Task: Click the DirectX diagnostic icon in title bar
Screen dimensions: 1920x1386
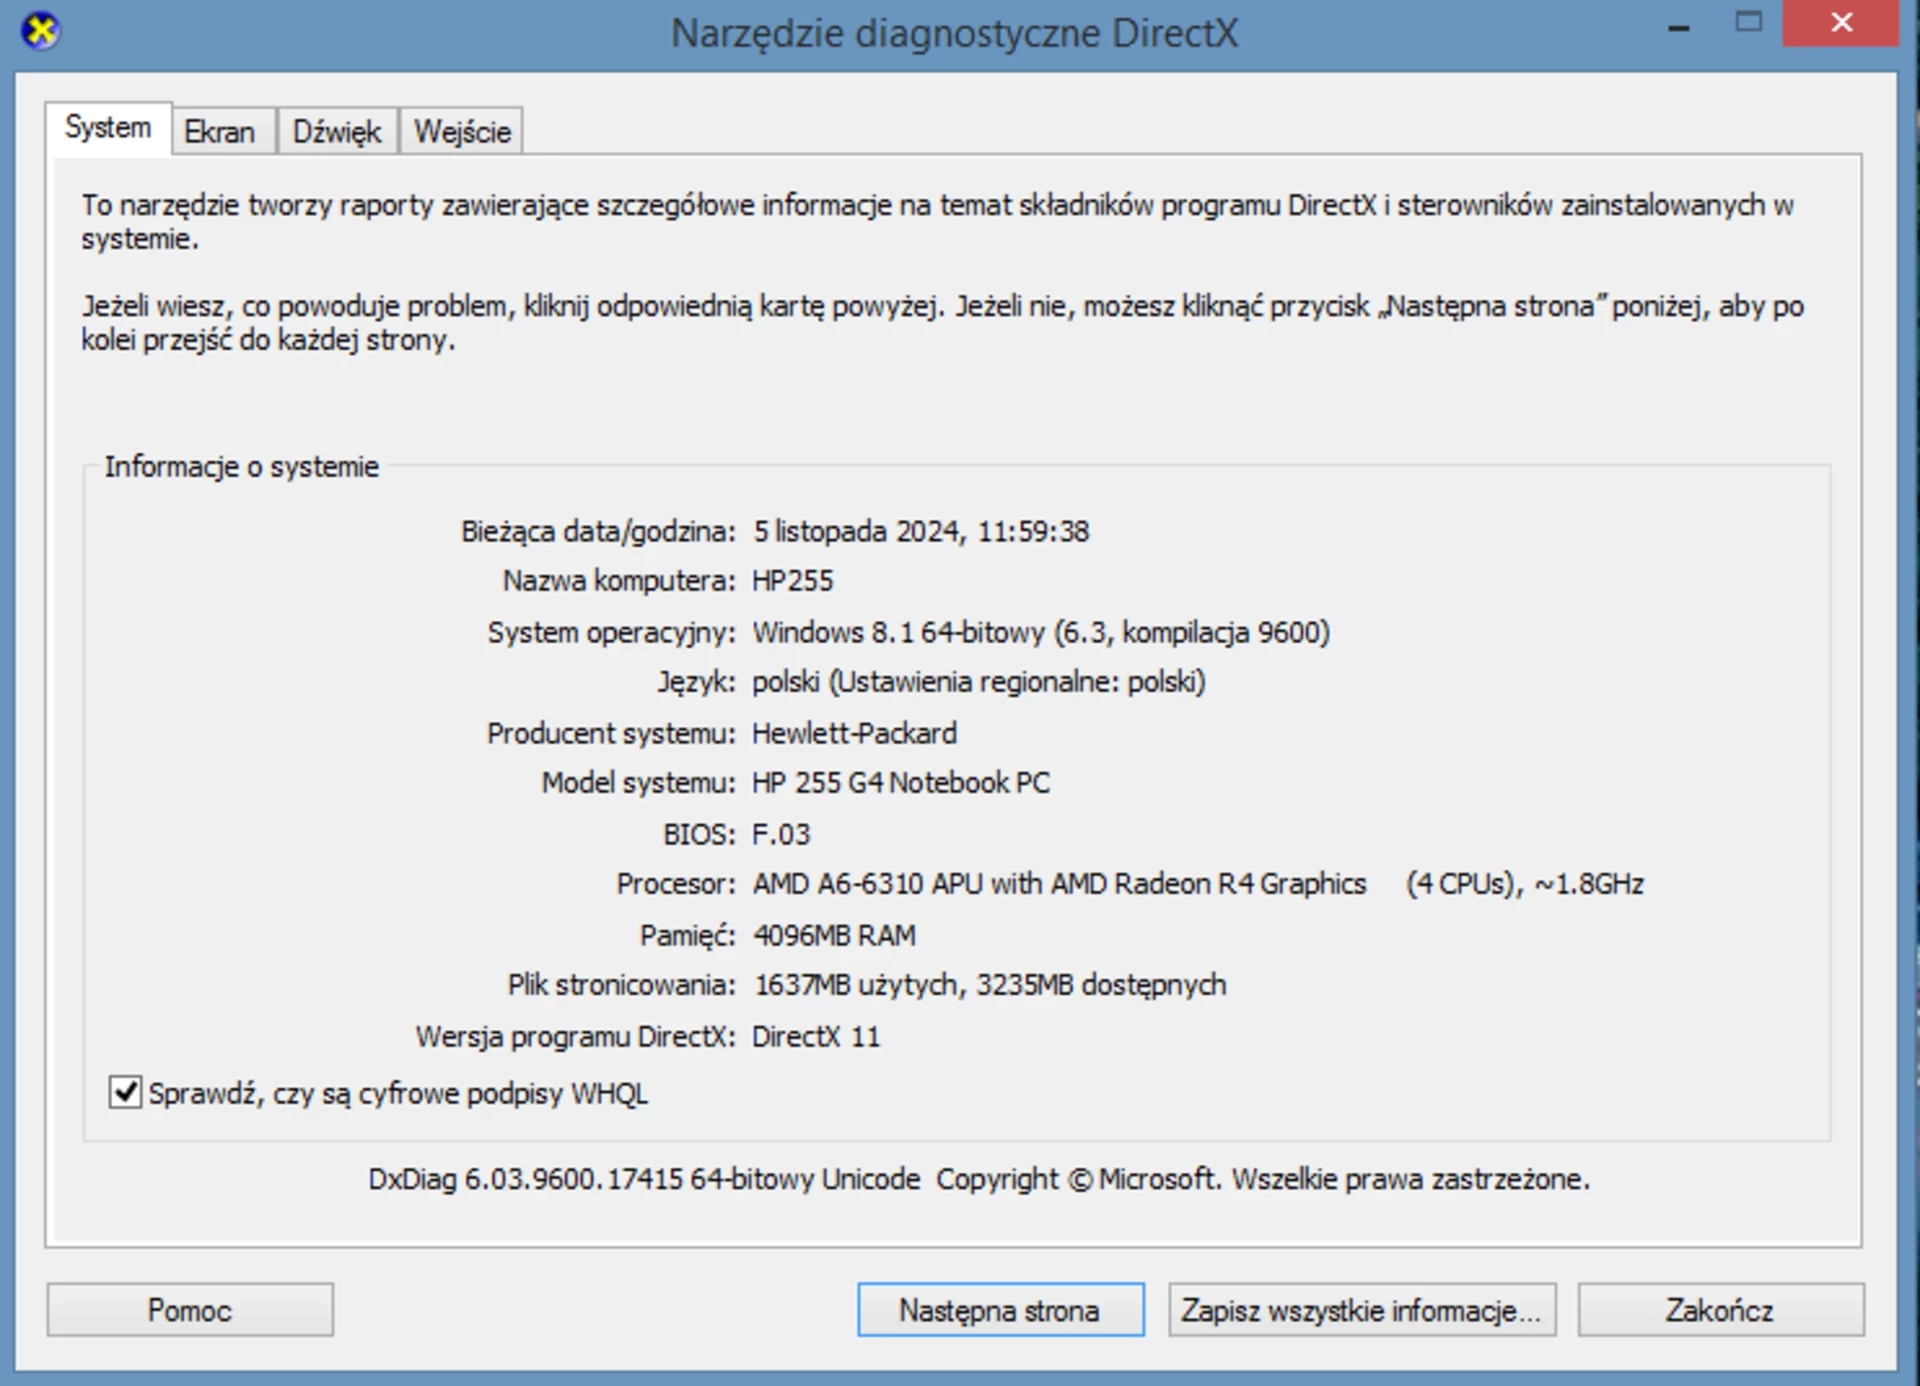Action: tap(40, 30)
